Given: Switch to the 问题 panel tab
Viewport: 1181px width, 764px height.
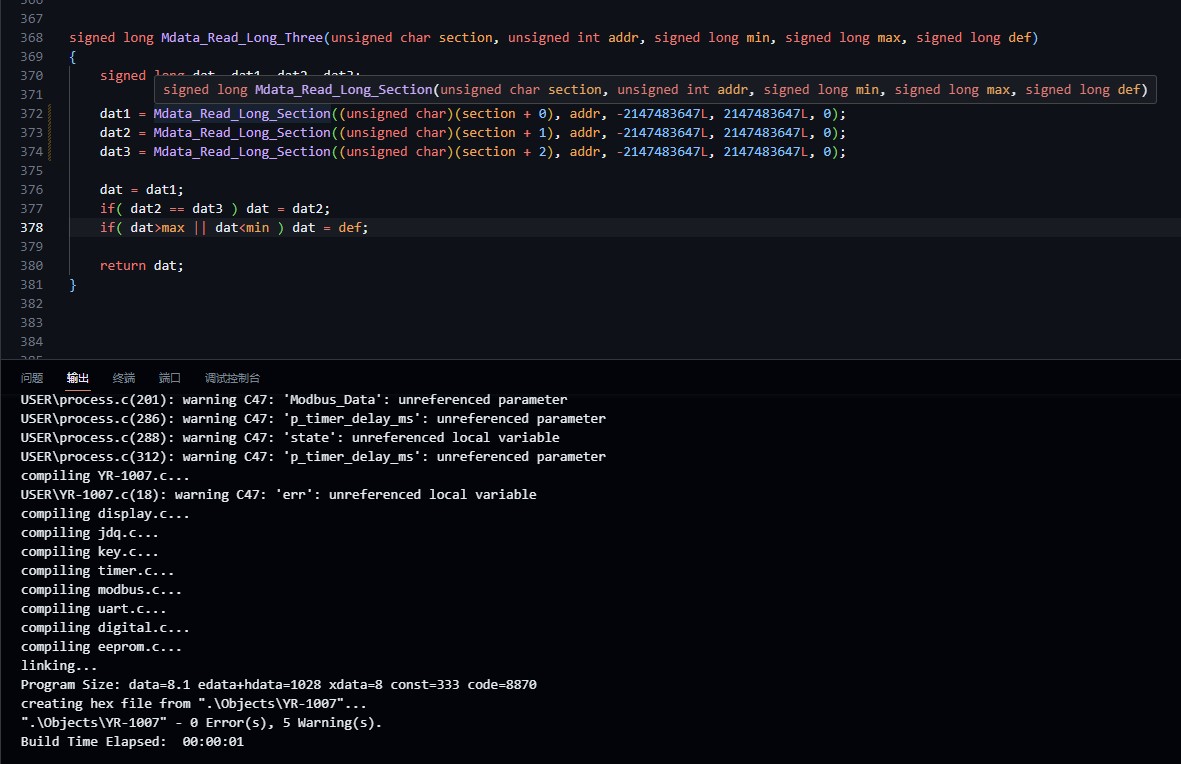Looking at the screenshot, I should tap(32, 378).
